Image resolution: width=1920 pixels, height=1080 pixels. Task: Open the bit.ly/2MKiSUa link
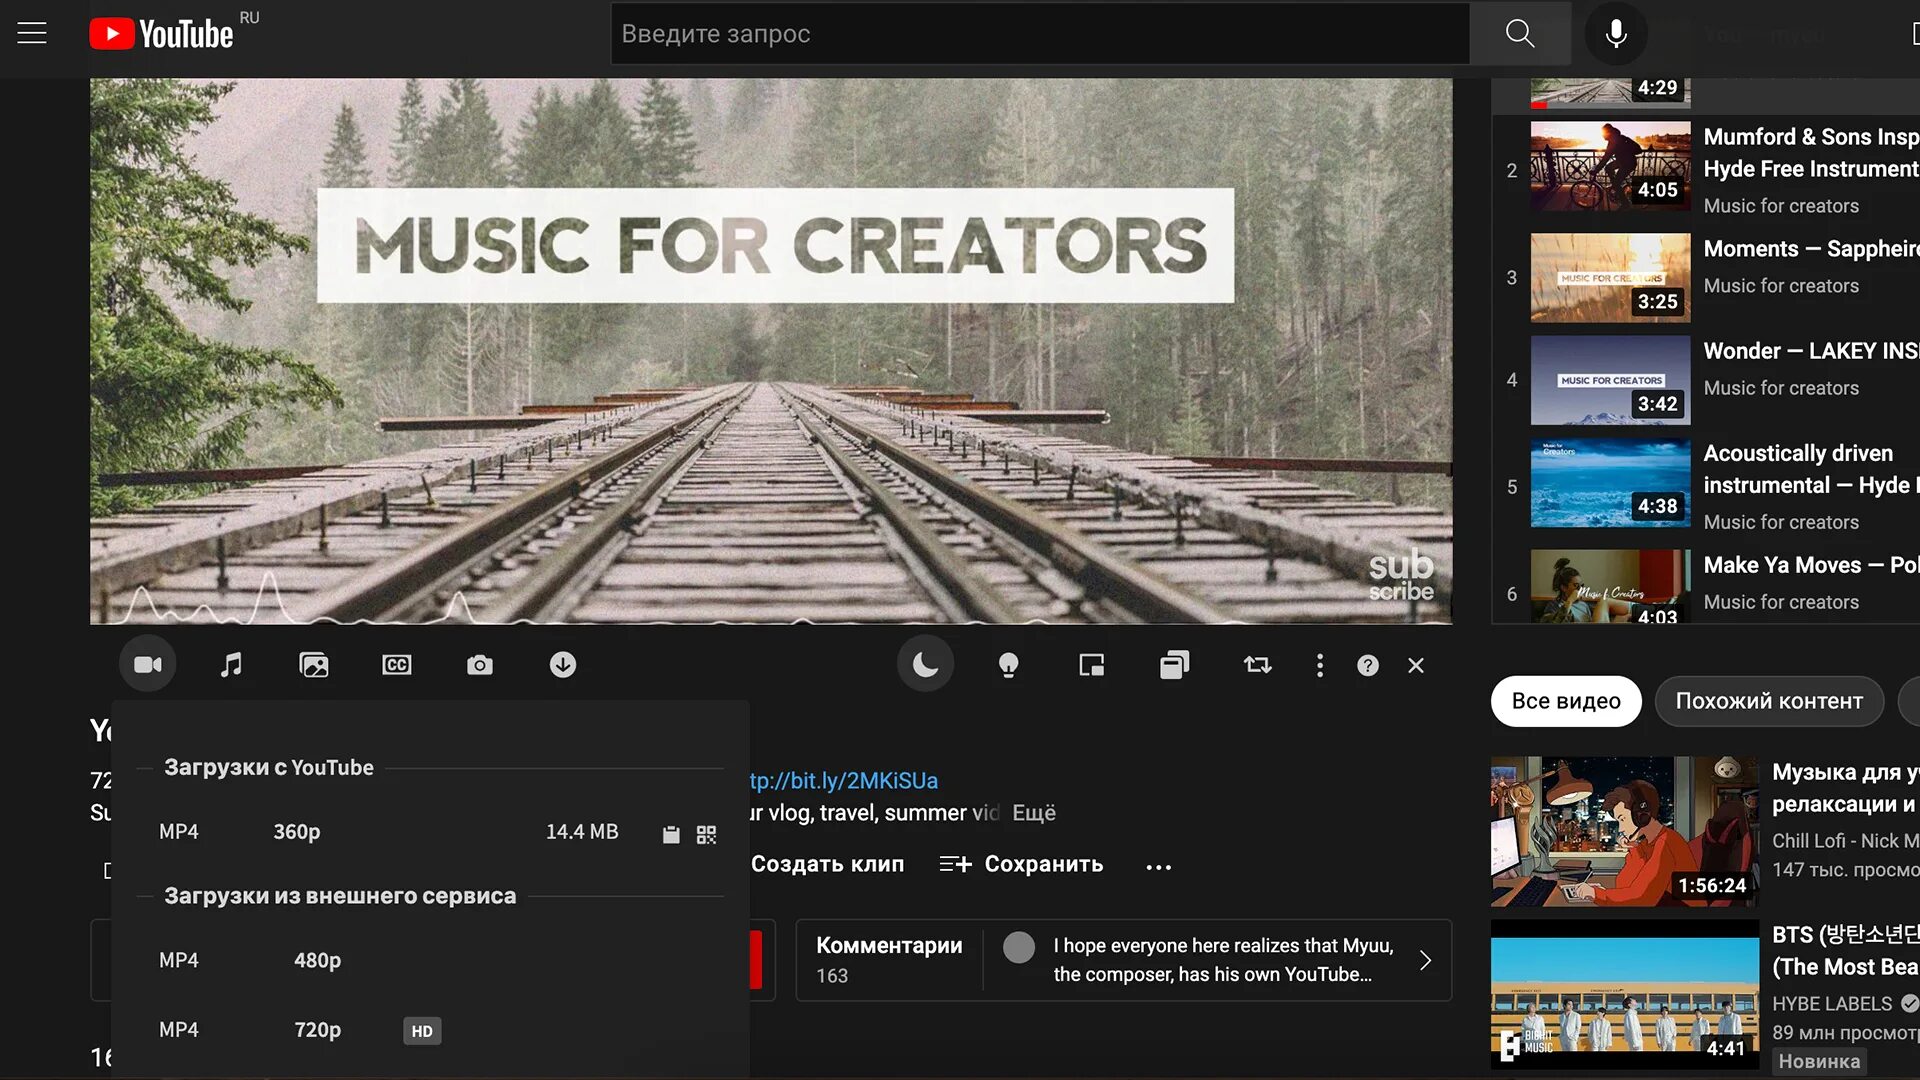[x=844, y=780]
